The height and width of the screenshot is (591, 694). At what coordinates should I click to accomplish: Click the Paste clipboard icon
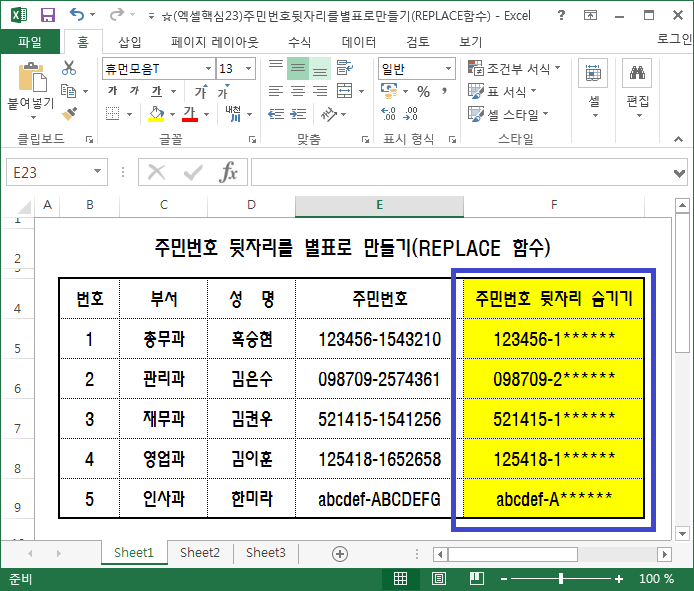pyautogui.click(x=32, y=77)
